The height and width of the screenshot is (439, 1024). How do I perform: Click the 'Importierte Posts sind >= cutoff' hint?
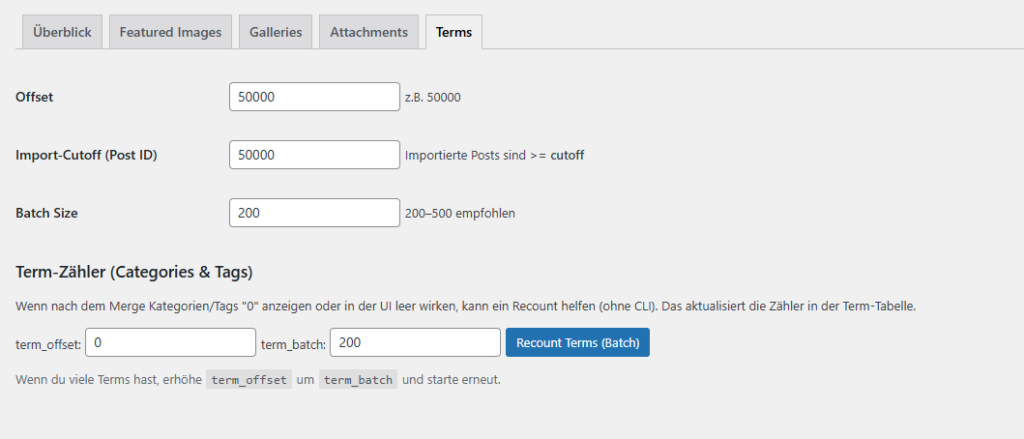tap(494, 156)
